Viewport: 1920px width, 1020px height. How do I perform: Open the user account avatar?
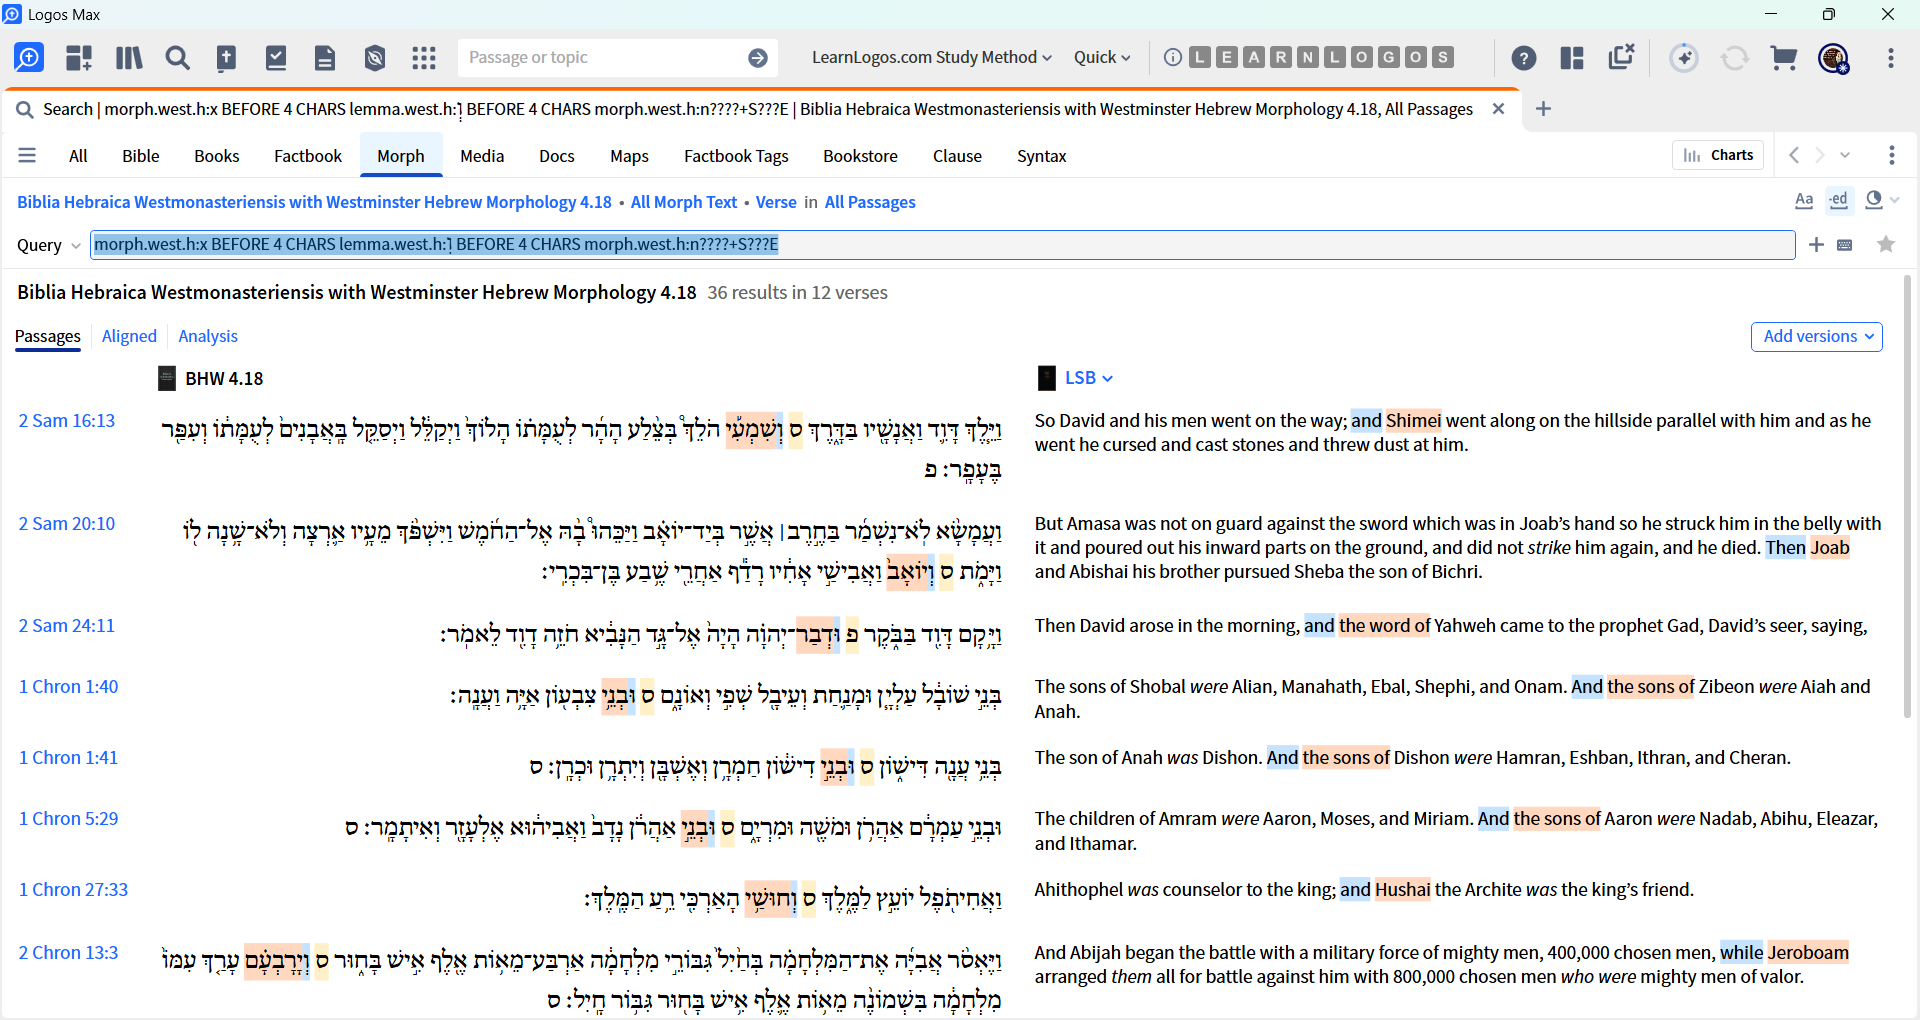point(1834,58)
